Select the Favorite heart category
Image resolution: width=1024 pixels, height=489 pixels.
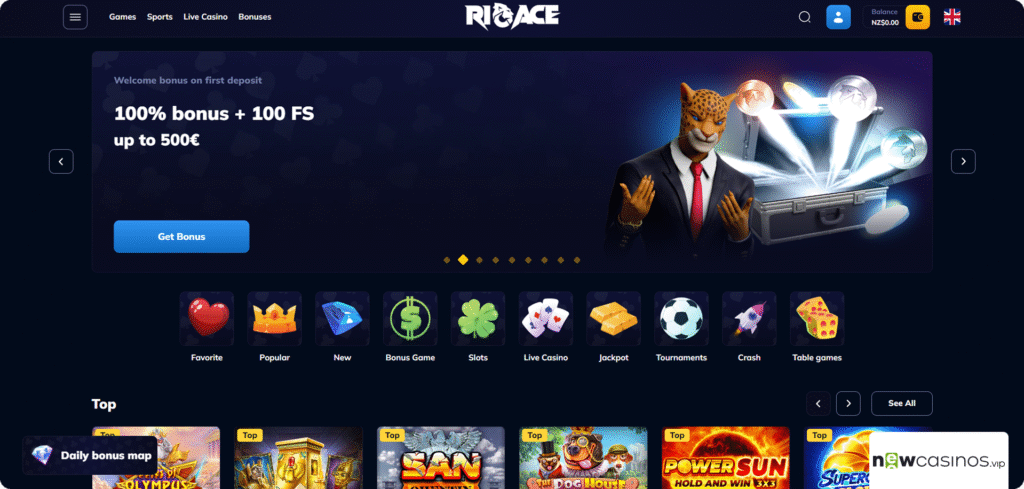click(x=206, y=319)
